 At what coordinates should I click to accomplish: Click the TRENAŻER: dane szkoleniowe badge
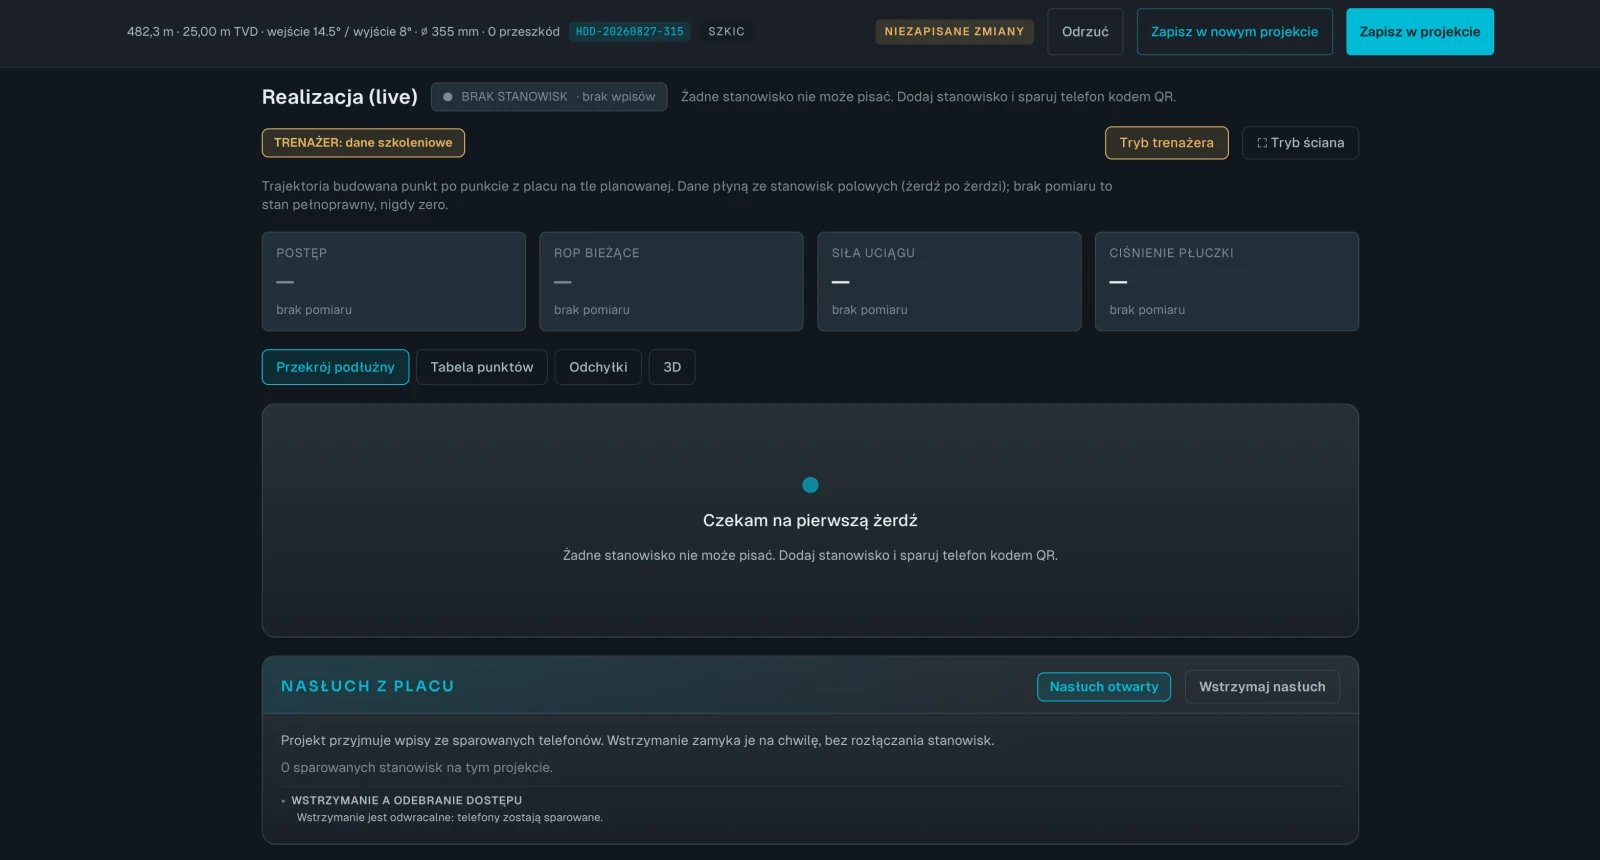(363, 143)
